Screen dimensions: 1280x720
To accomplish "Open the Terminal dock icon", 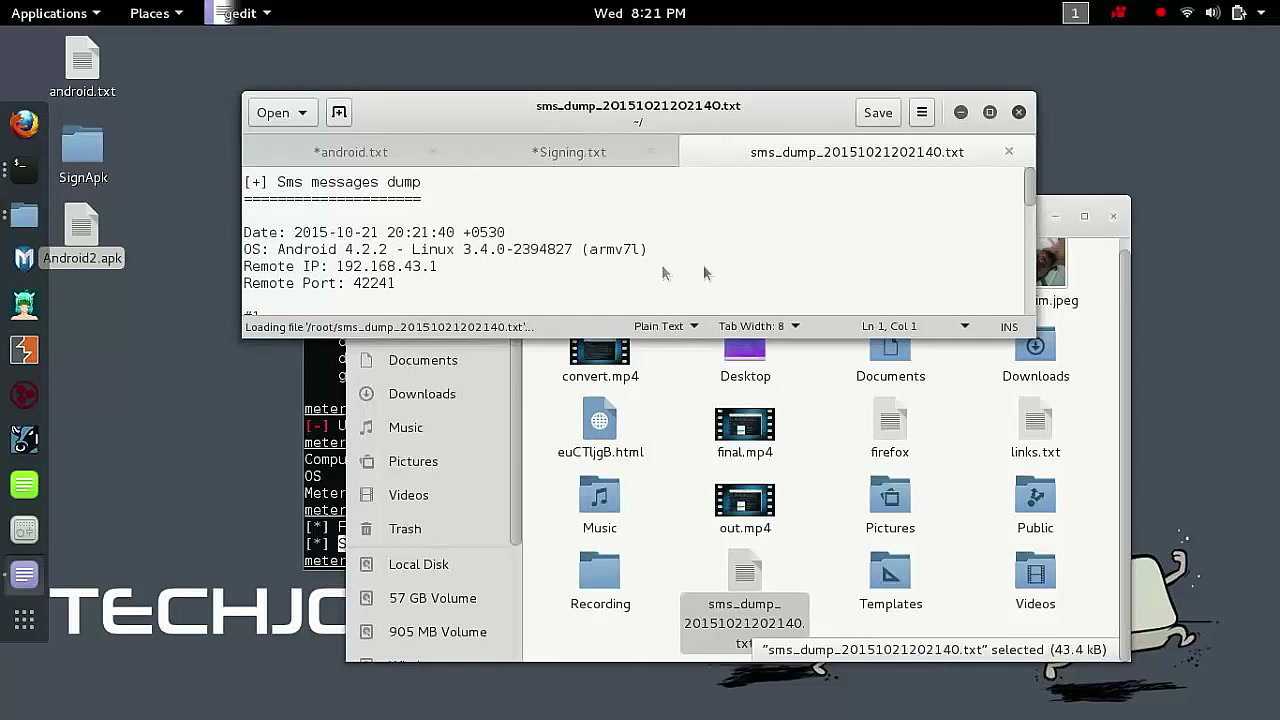I will coord(24,169).
